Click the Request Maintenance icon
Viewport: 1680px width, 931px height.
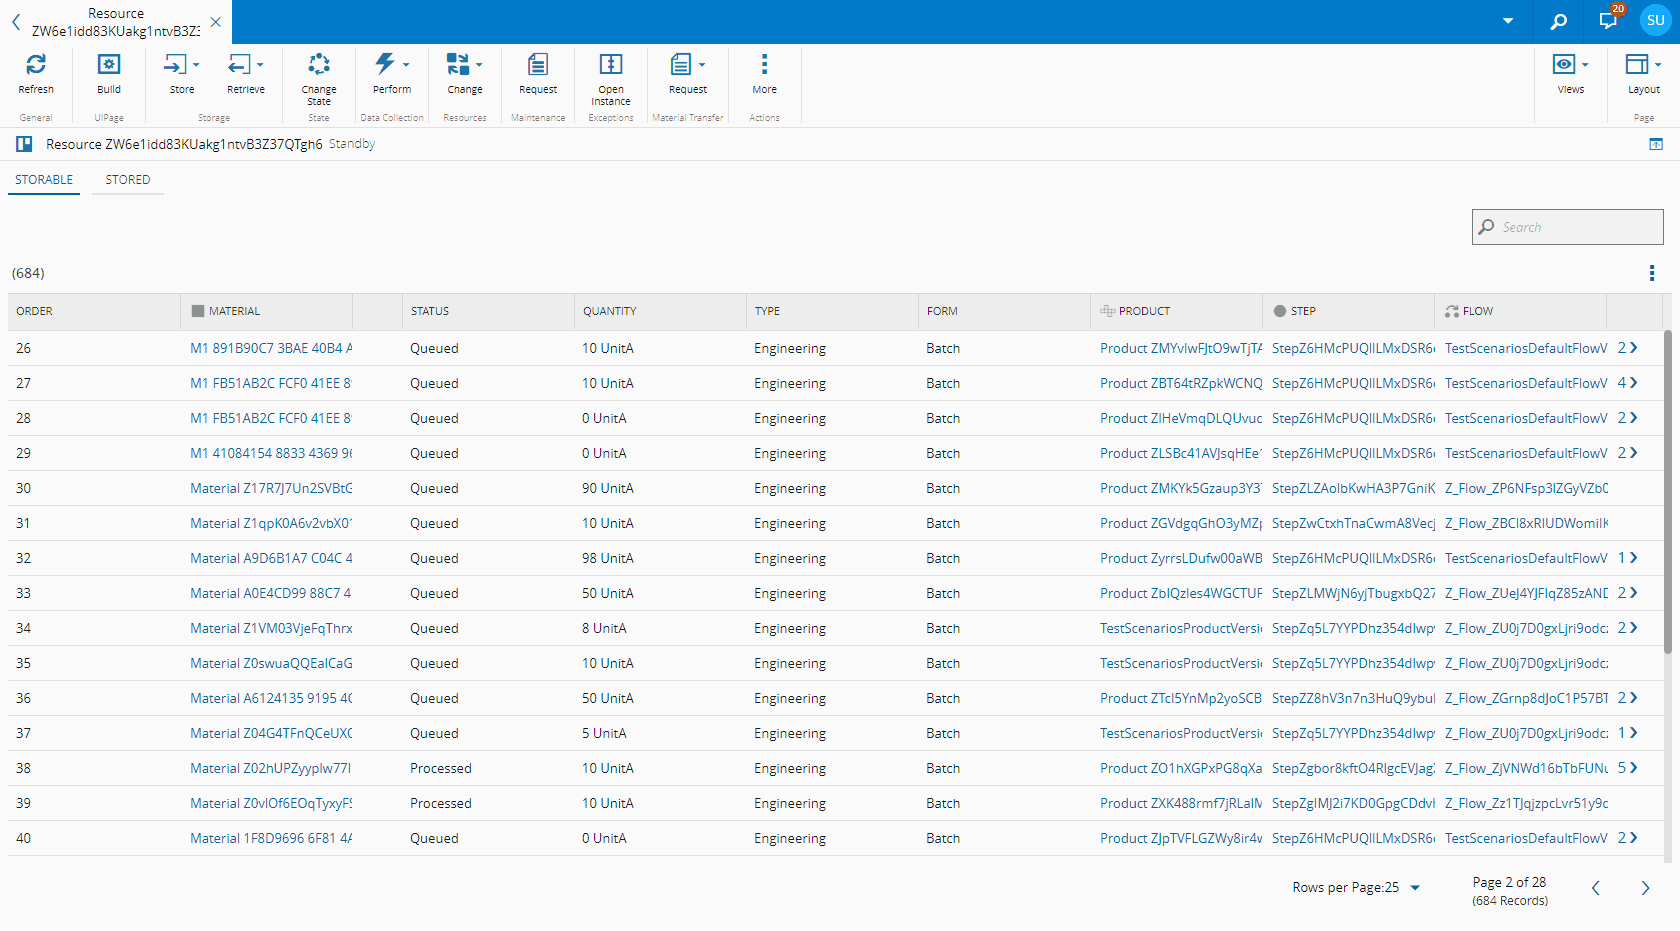pos(538,65)
